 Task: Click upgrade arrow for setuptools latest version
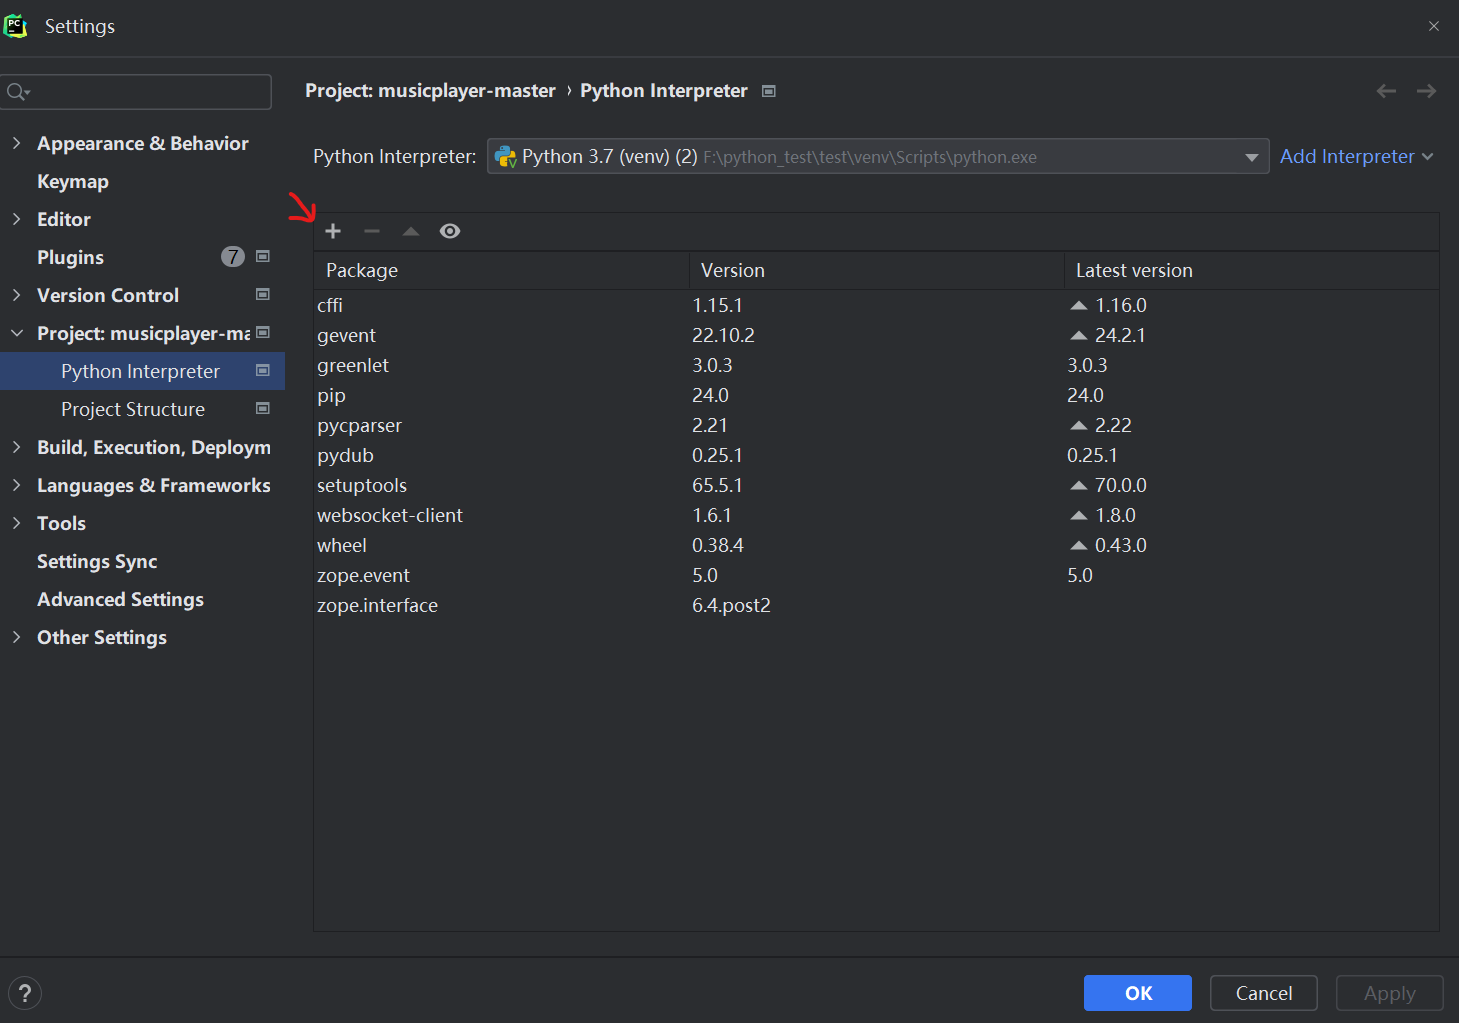1079,485
